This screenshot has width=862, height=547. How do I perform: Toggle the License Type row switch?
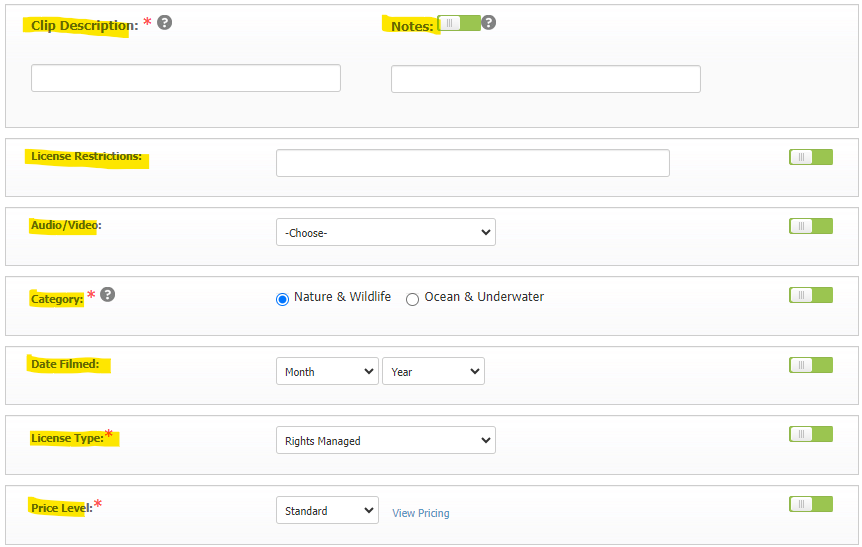click(x=811, y=434)
